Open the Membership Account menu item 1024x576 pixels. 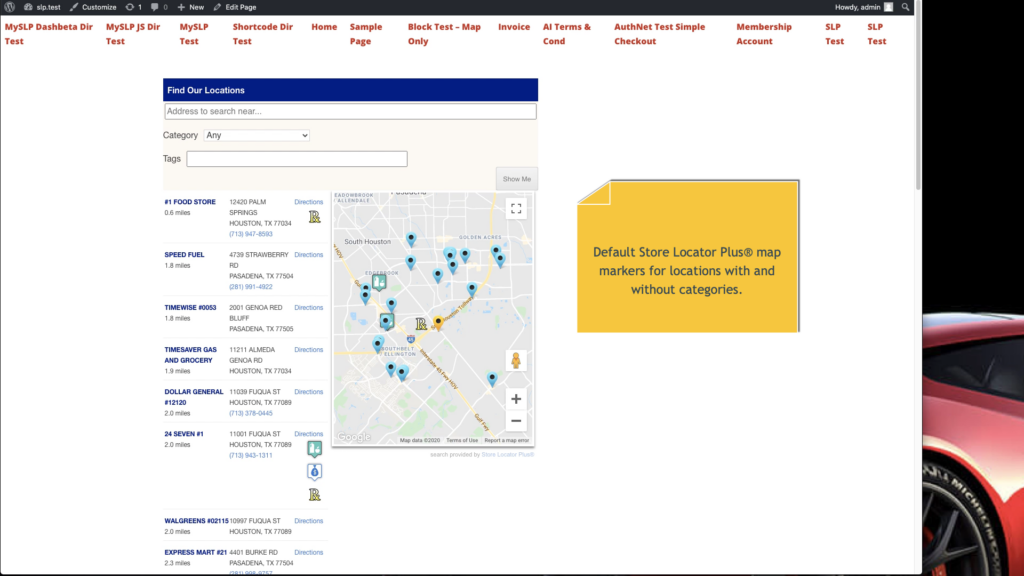point(764,34)
